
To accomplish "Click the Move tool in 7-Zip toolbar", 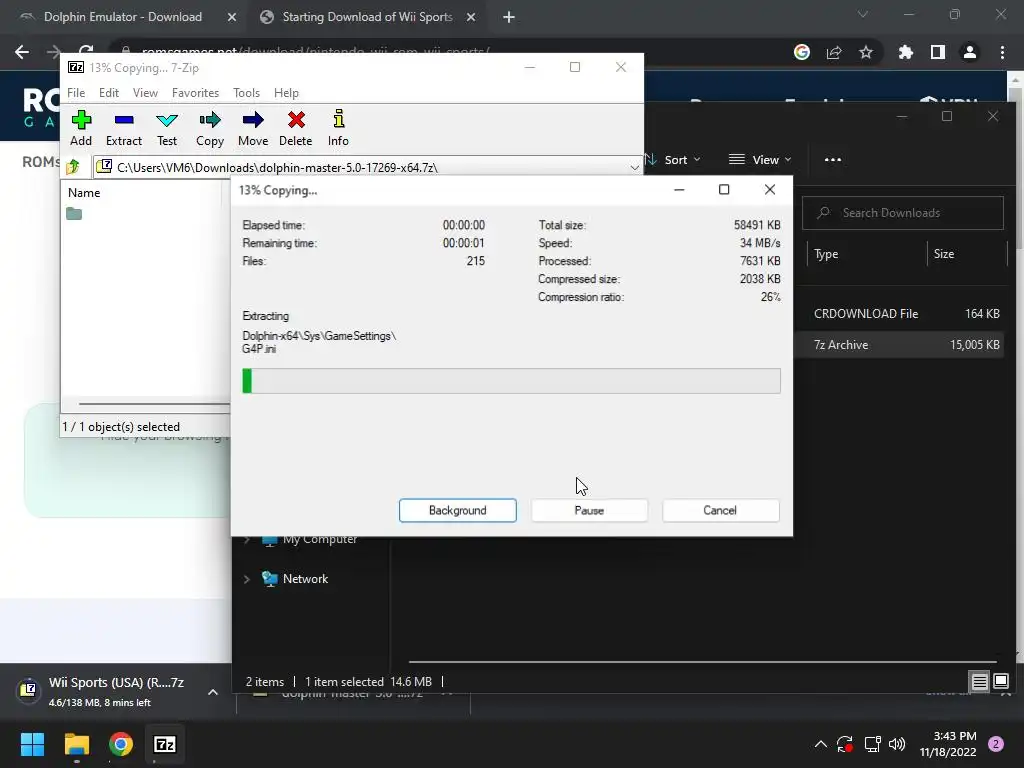I will click(x=253, y=128).
